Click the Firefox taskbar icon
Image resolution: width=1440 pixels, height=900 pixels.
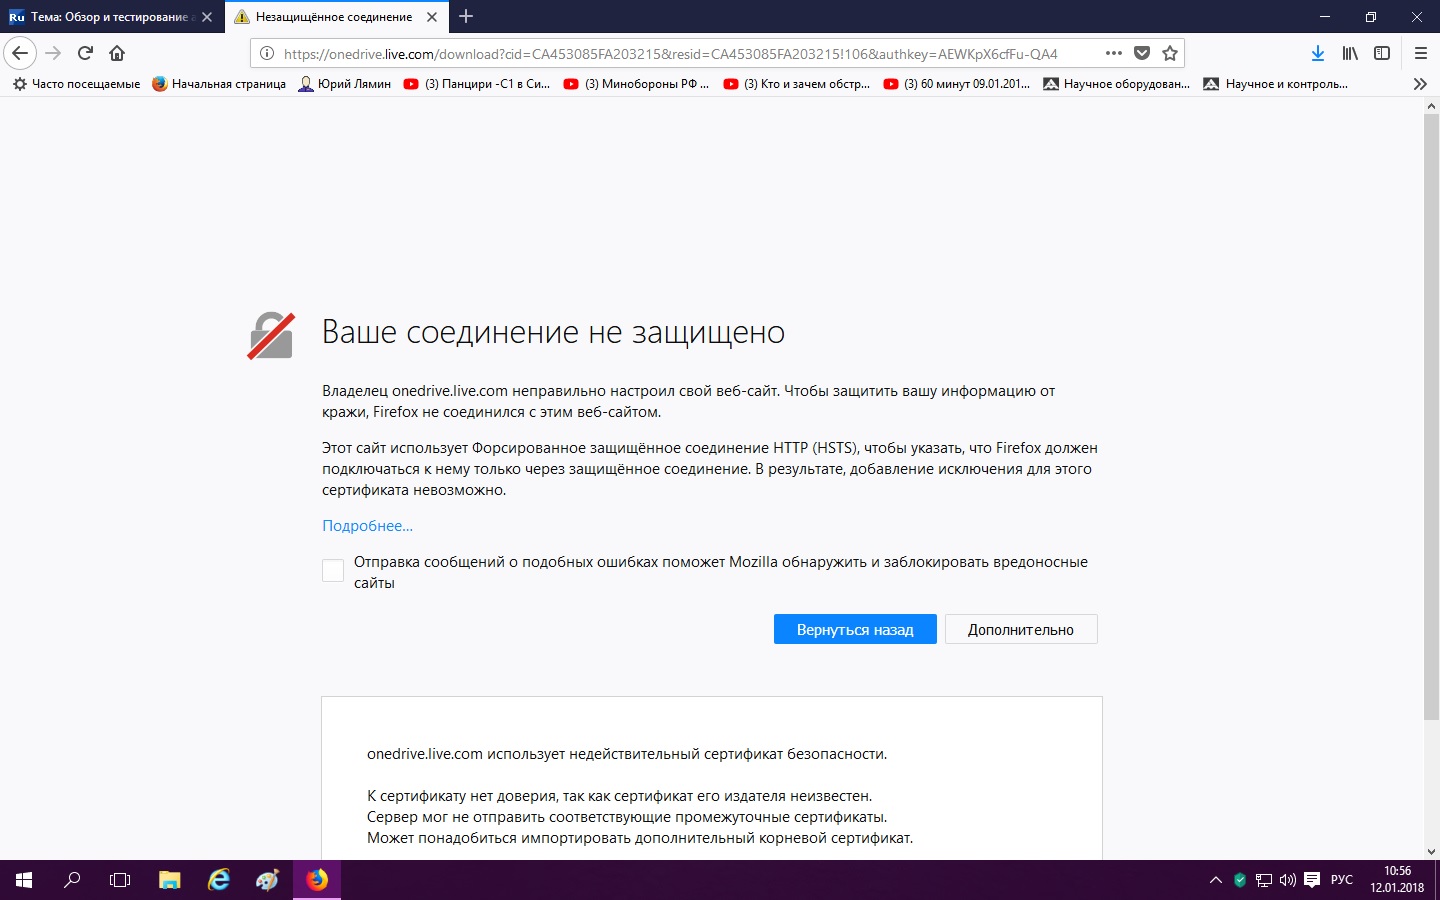click(317, 880)
